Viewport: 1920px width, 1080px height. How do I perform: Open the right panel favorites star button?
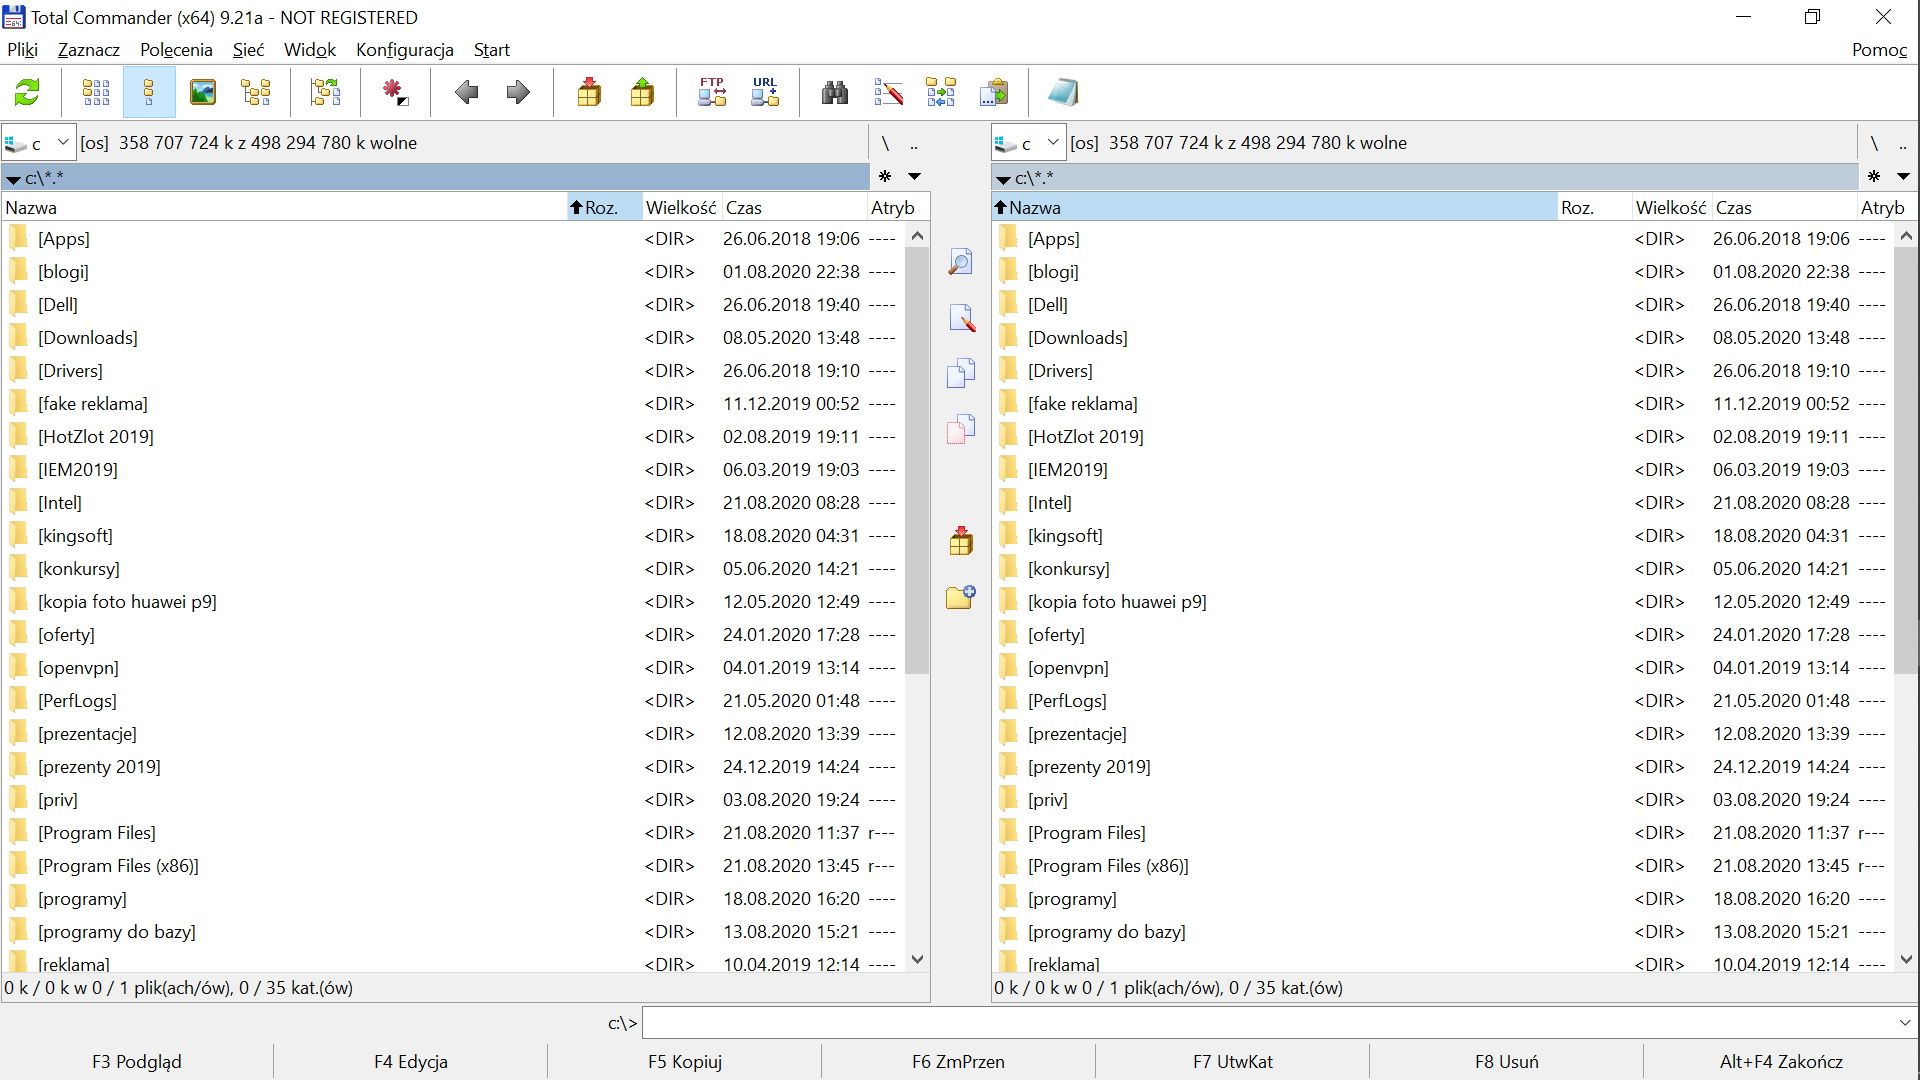(1875, 177)
